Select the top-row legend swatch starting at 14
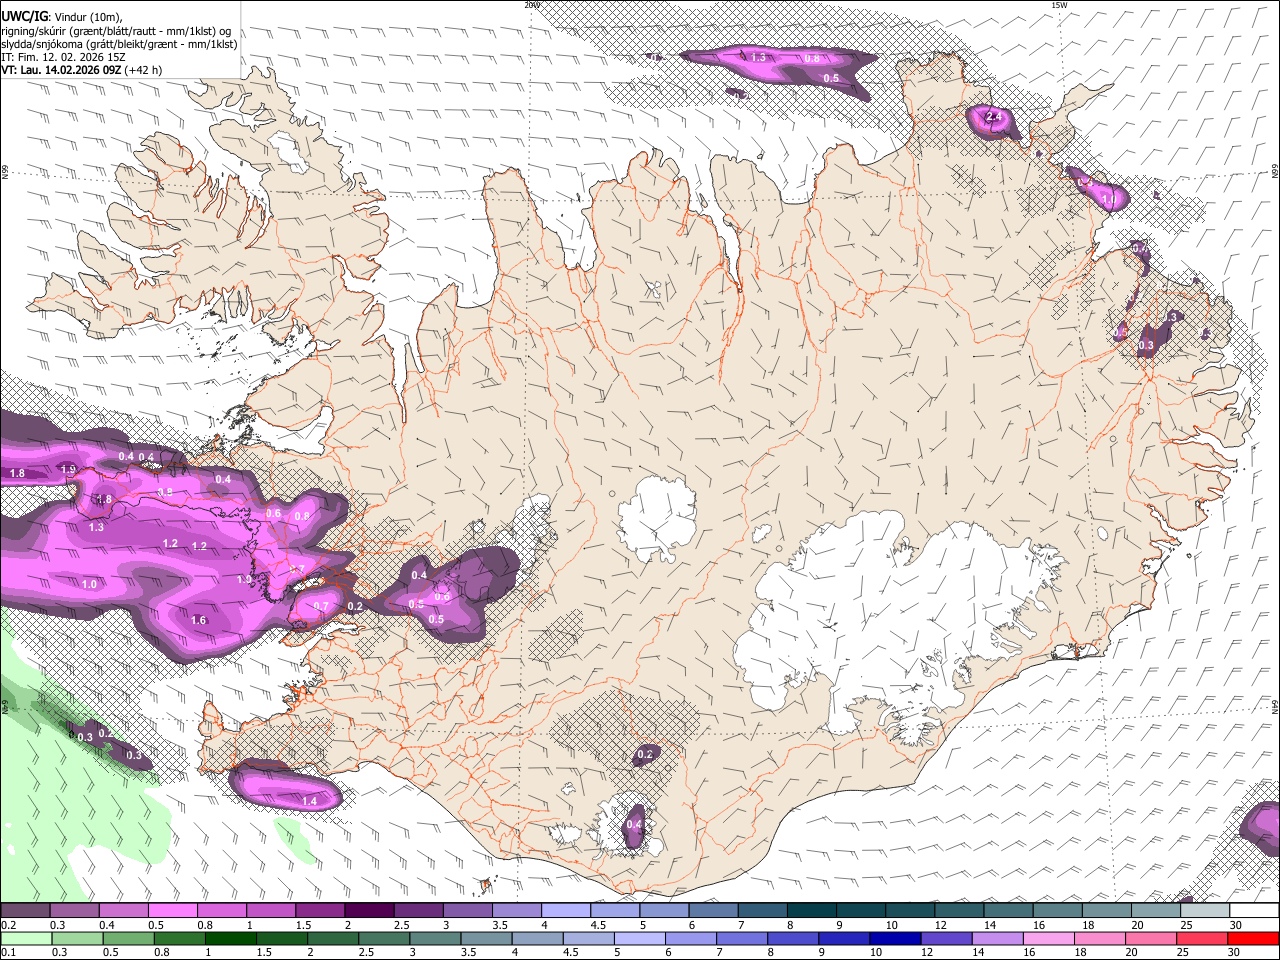 tap(1008, 910)
